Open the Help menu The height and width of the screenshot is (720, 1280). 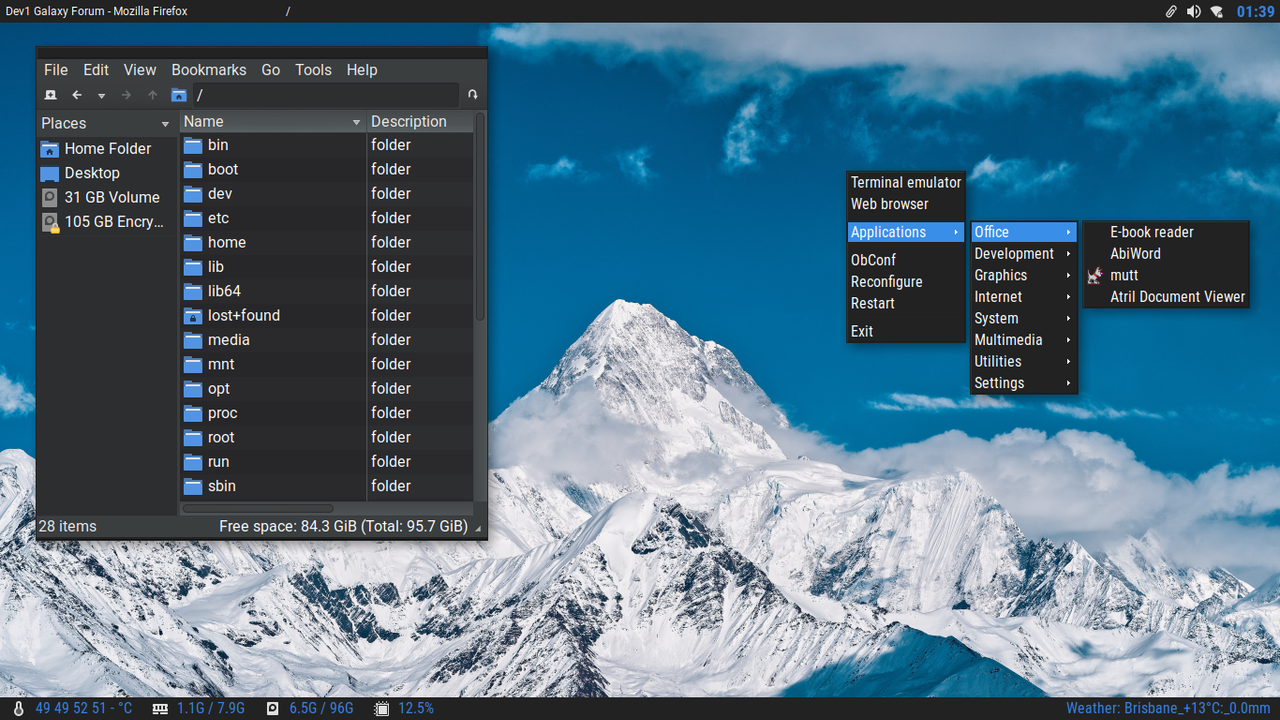pos(362,70)
